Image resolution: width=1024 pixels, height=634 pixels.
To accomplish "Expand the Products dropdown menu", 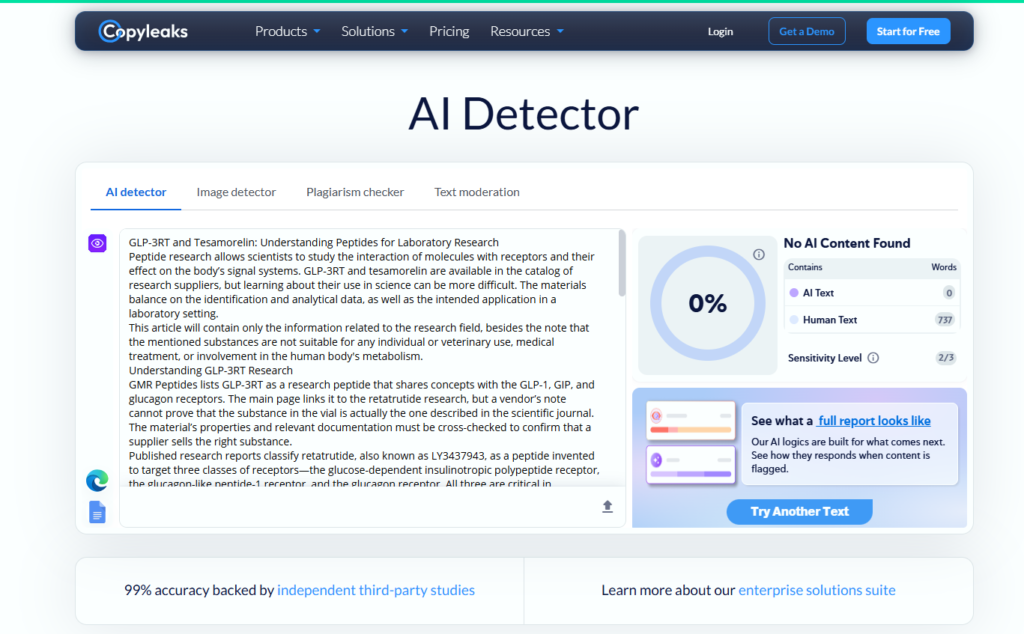I will click(x=287, y=31).
